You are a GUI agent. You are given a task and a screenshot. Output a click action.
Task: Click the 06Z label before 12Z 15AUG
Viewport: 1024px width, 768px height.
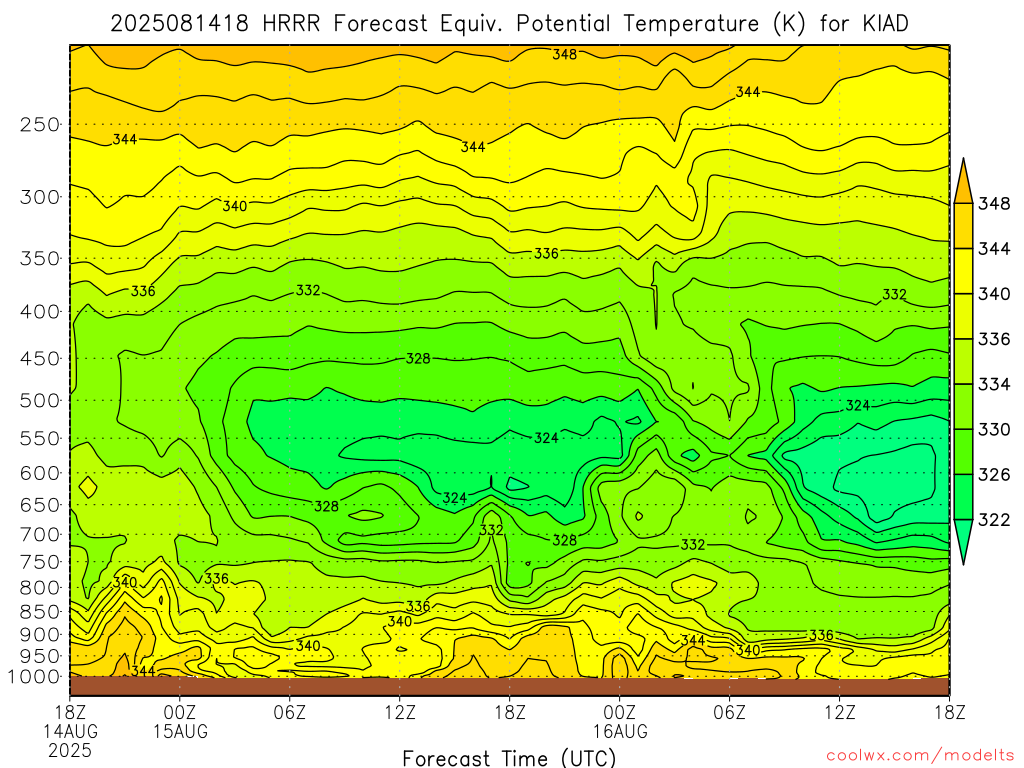tap(290, 711)
